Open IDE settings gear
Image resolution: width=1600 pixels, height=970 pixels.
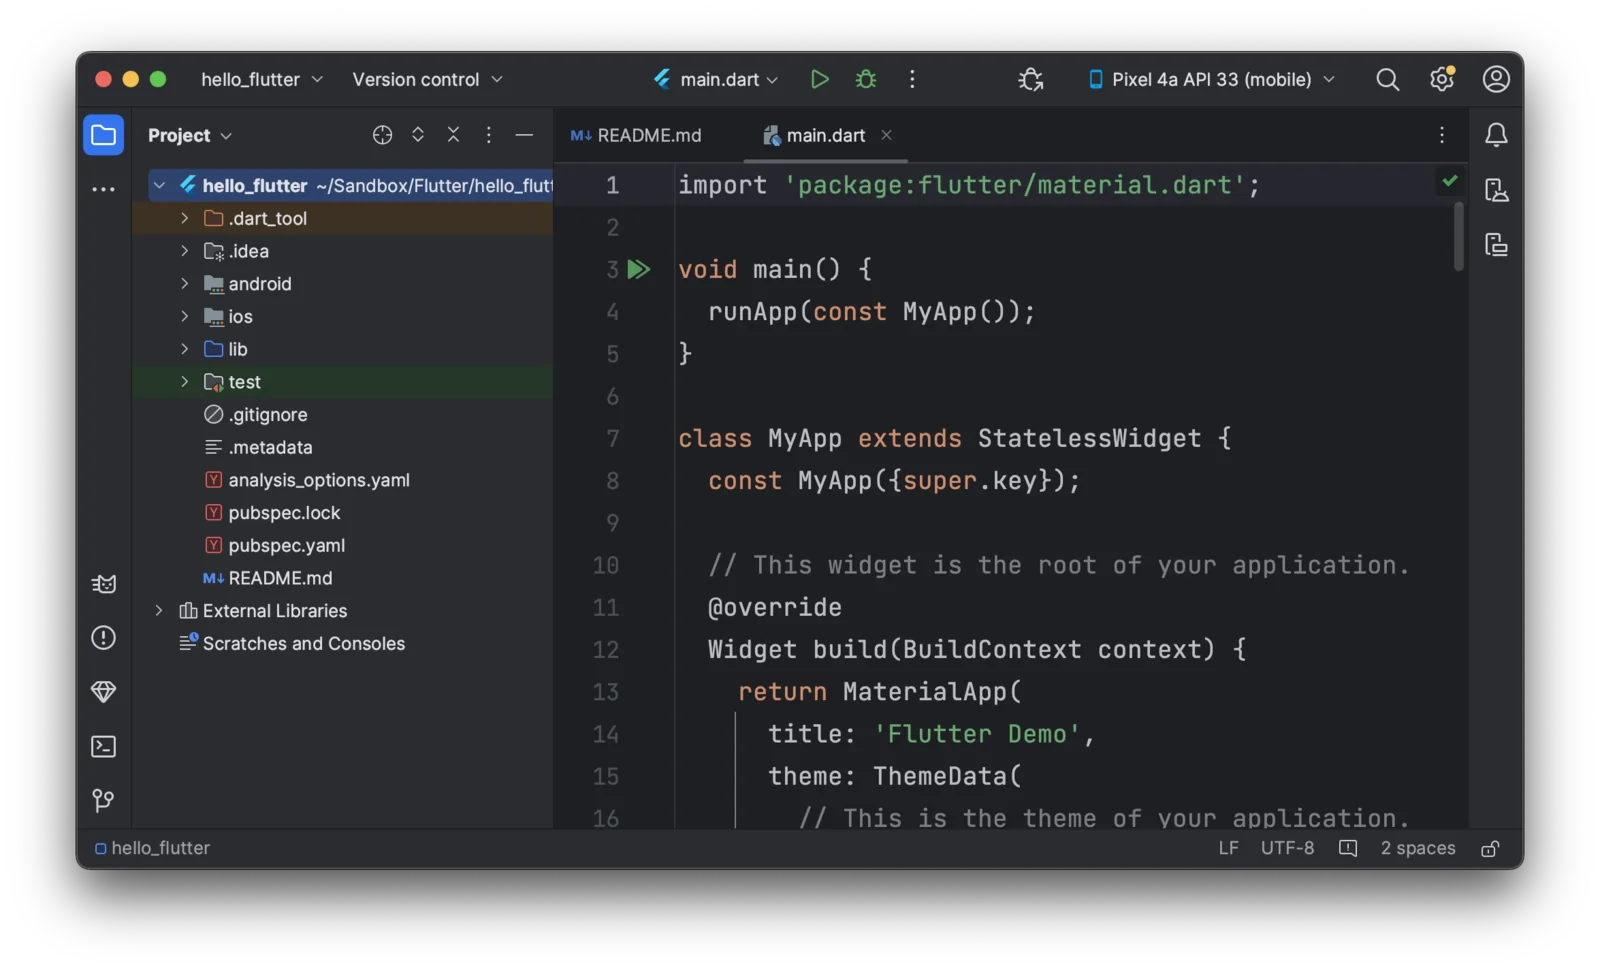1442,79
